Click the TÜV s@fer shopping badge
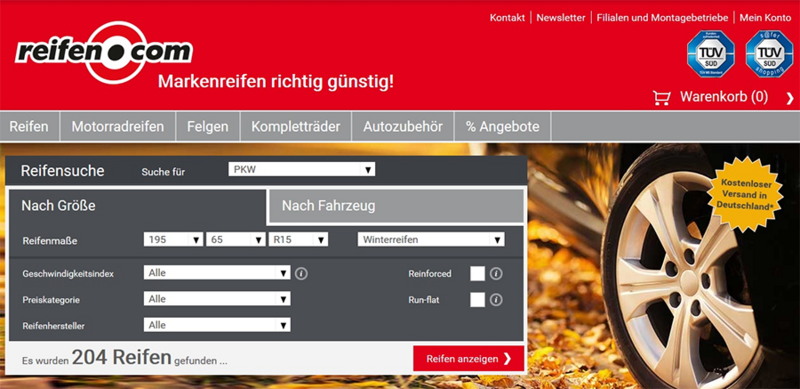The height and width of the screenshot is (389, 800). 769,54
